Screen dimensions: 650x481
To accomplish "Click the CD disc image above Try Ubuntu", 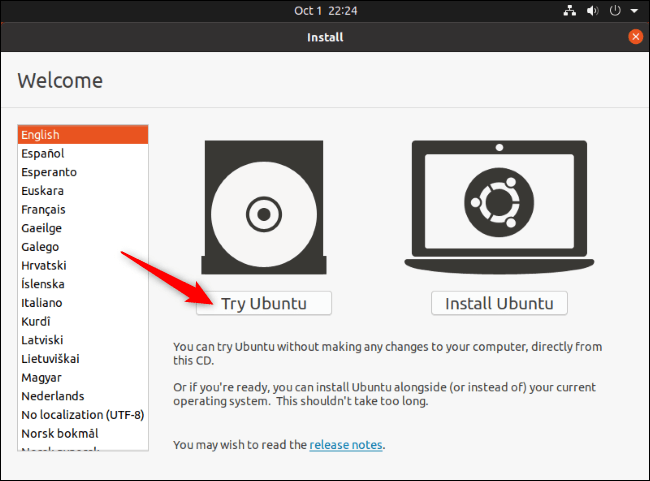I will pyautogui.click(x=264, y=207).
